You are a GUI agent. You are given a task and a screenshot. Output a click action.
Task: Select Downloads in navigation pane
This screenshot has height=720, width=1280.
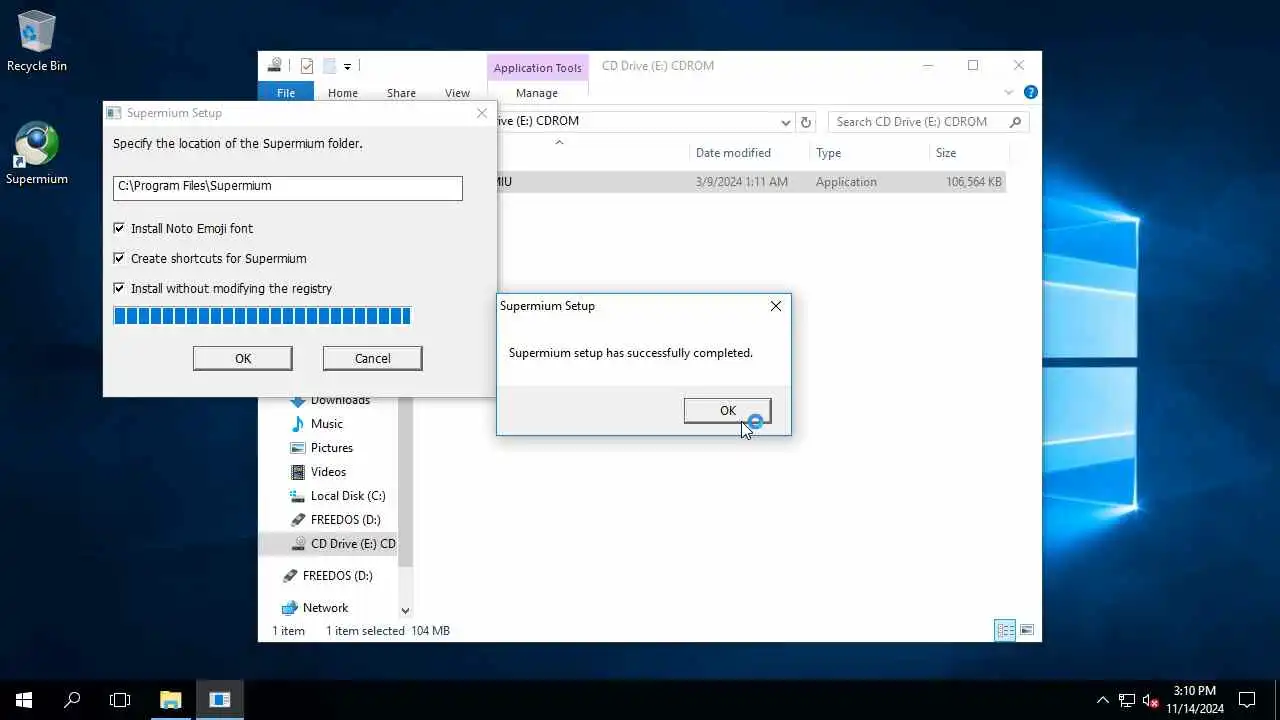click(x=340, y=400)
